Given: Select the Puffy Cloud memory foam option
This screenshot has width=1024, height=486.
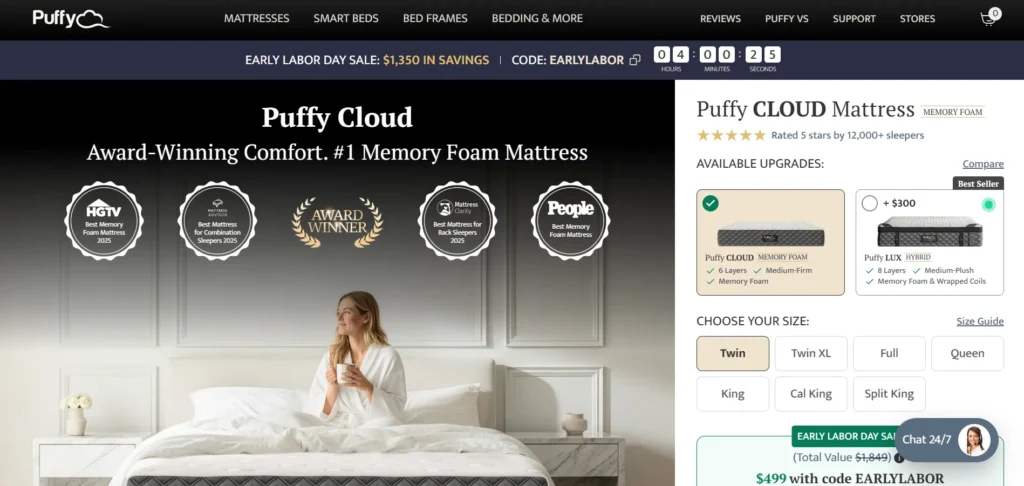Looking at the screenshot, I should pyautogui.click(x=771, y=242).
